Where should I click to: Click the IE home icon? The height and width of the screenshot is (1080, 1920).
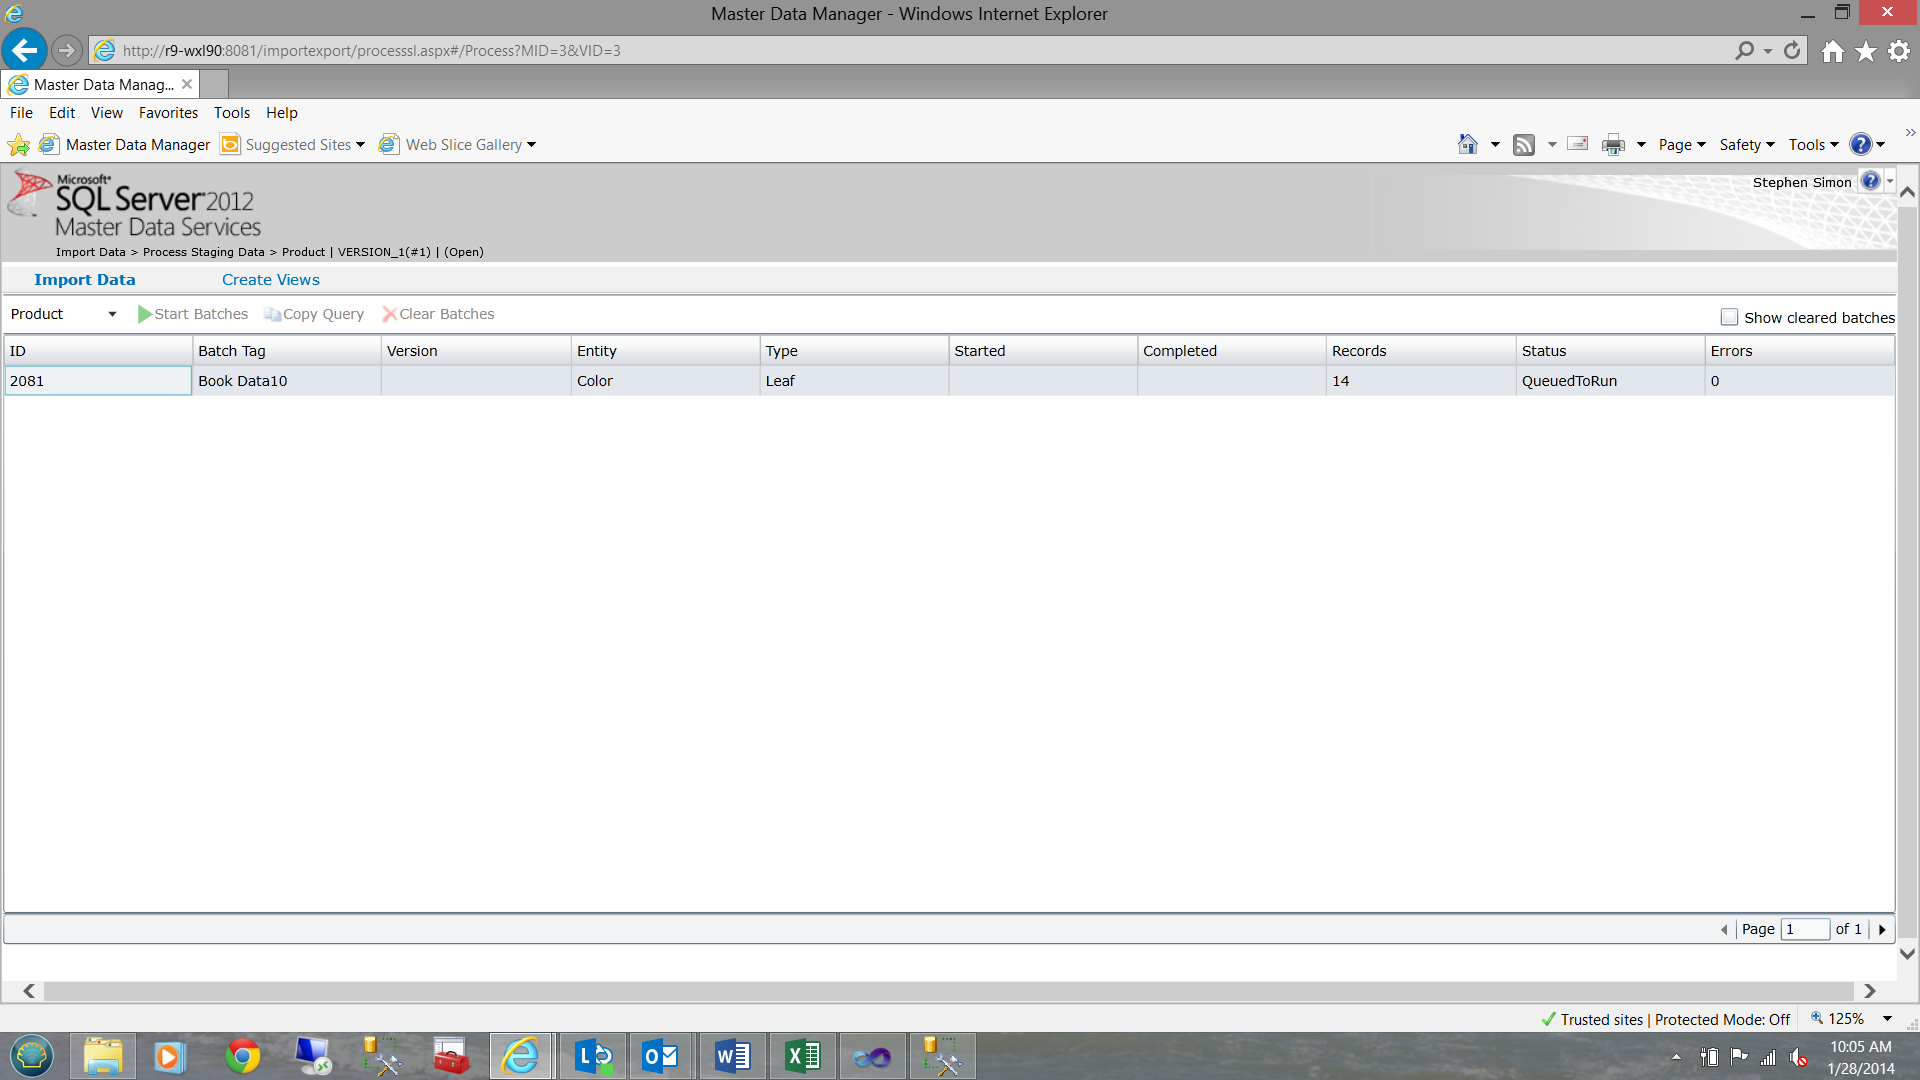tap(1832, 51)
